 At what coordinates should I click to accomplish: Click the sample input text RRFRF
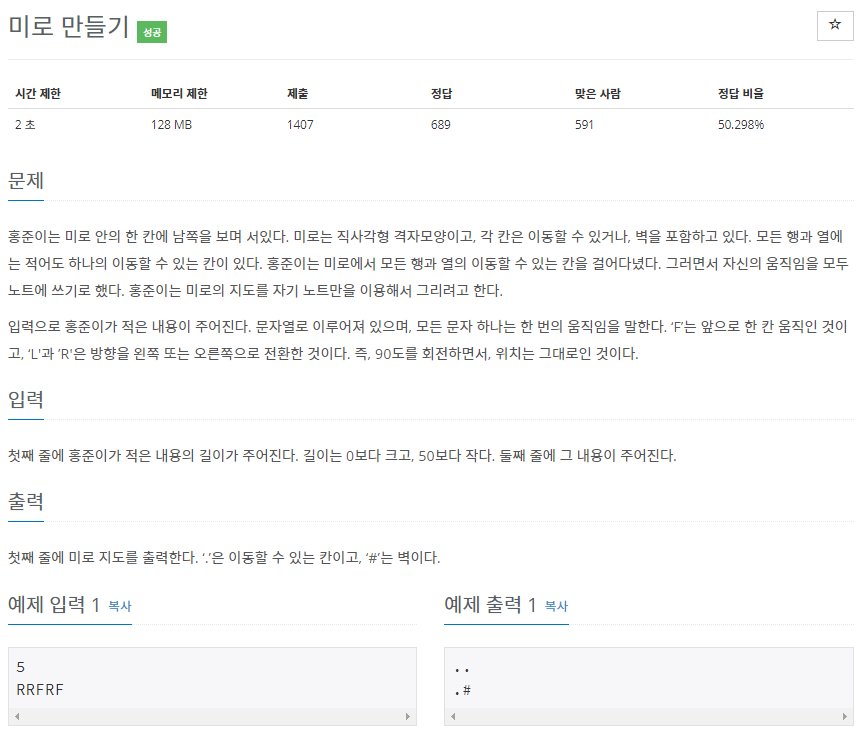click(40, 690)
